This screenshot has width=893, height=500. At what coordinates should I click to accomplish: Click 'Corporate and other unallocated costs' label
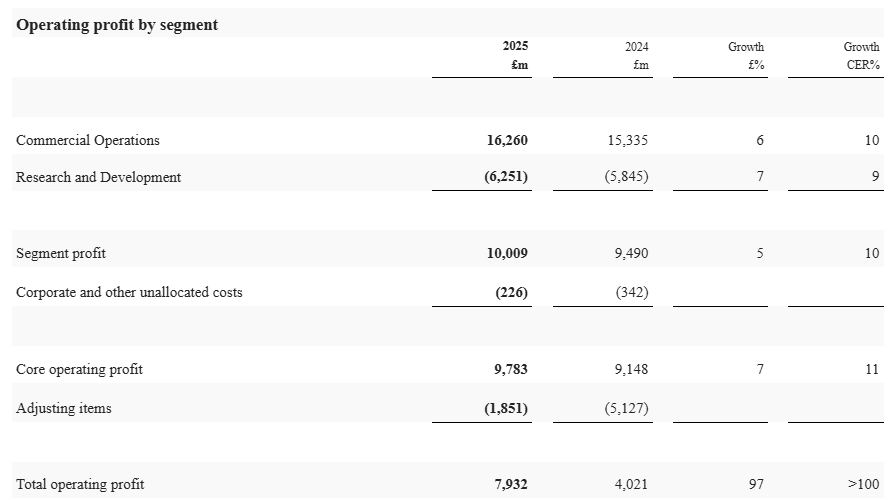[x=129, y=292]
